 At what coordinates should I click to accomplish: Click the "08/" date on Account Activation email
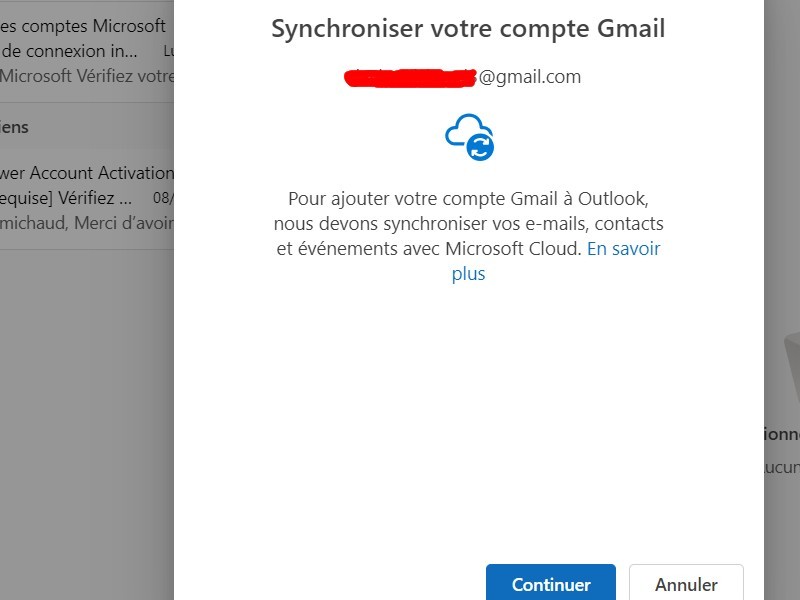[163, 197]
